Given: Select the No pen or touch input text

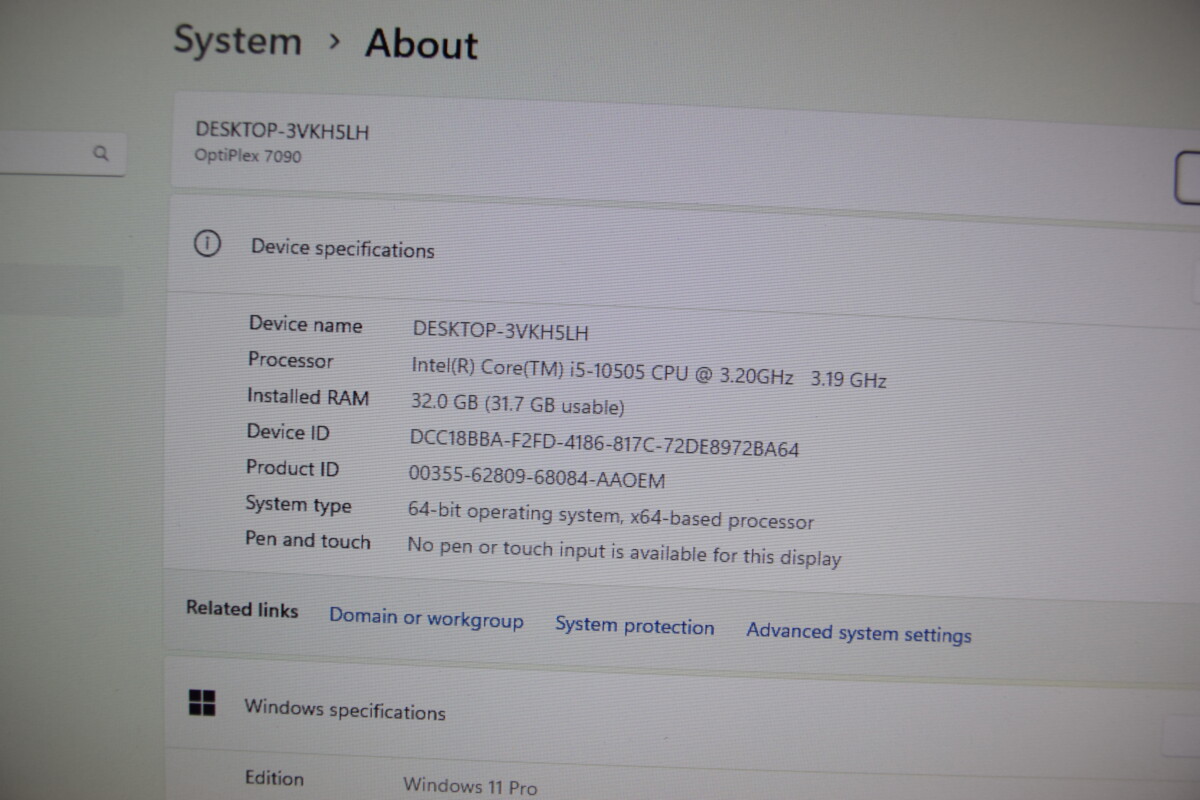Looking at the screenshot, I should tap(624, 552).
